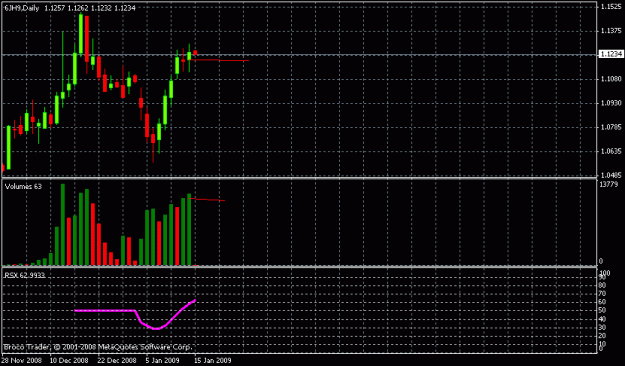Click the 1.1375 price scale label
625x366 pixels.
click(x=611, y=31)
